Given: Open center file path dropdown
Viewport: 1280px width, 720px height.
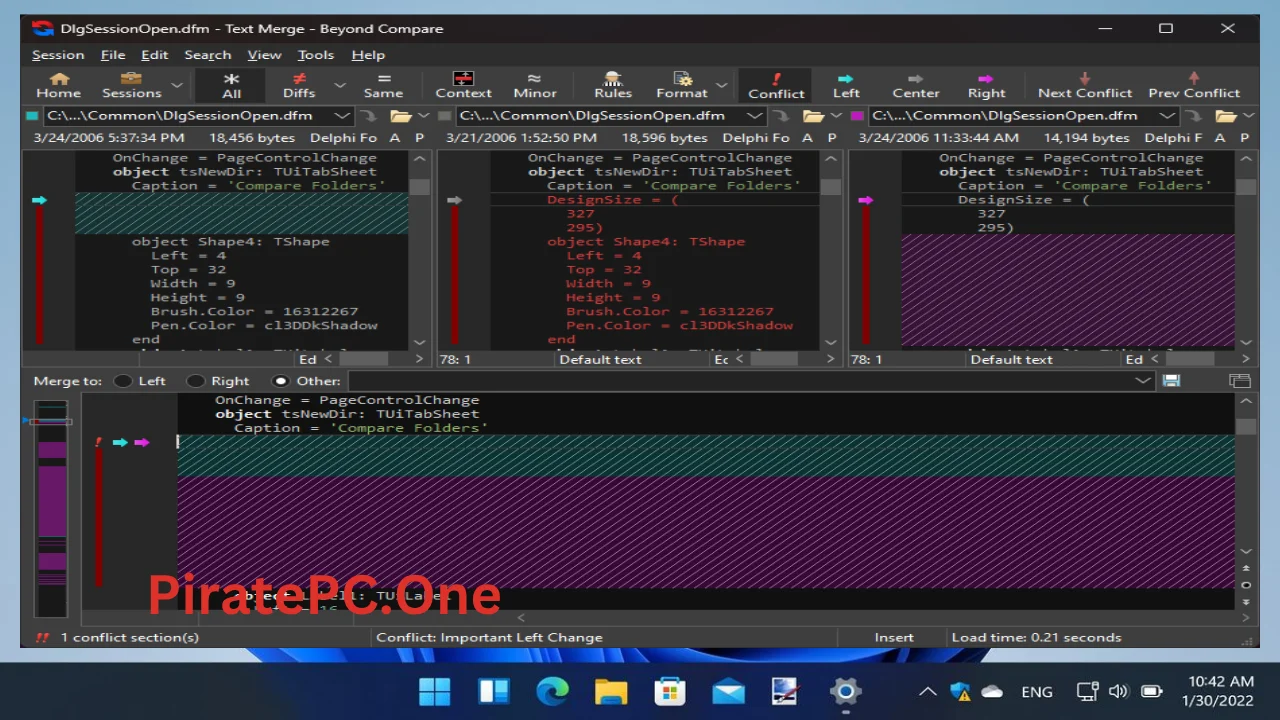Looking at the screenshot, I should [x=755, y=116].
